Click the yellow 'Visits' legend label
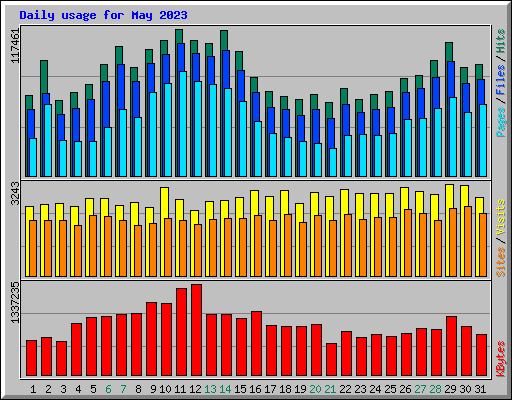This screenshot has height=400, width=512. [501, 217]
